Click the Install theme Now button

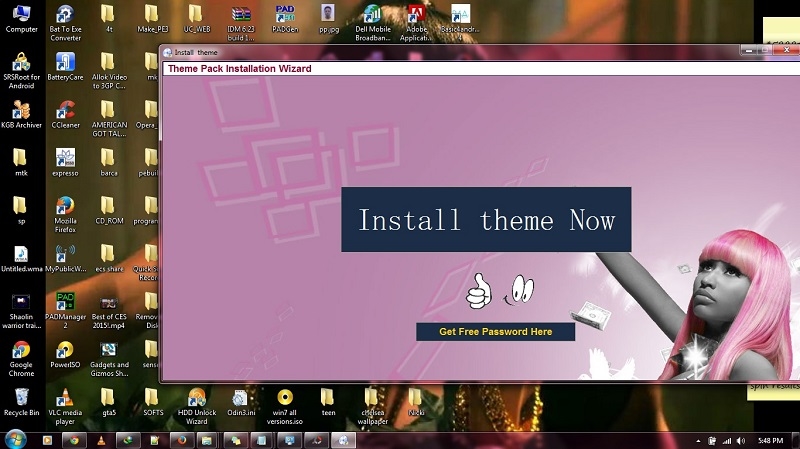(x=486, y=220)
